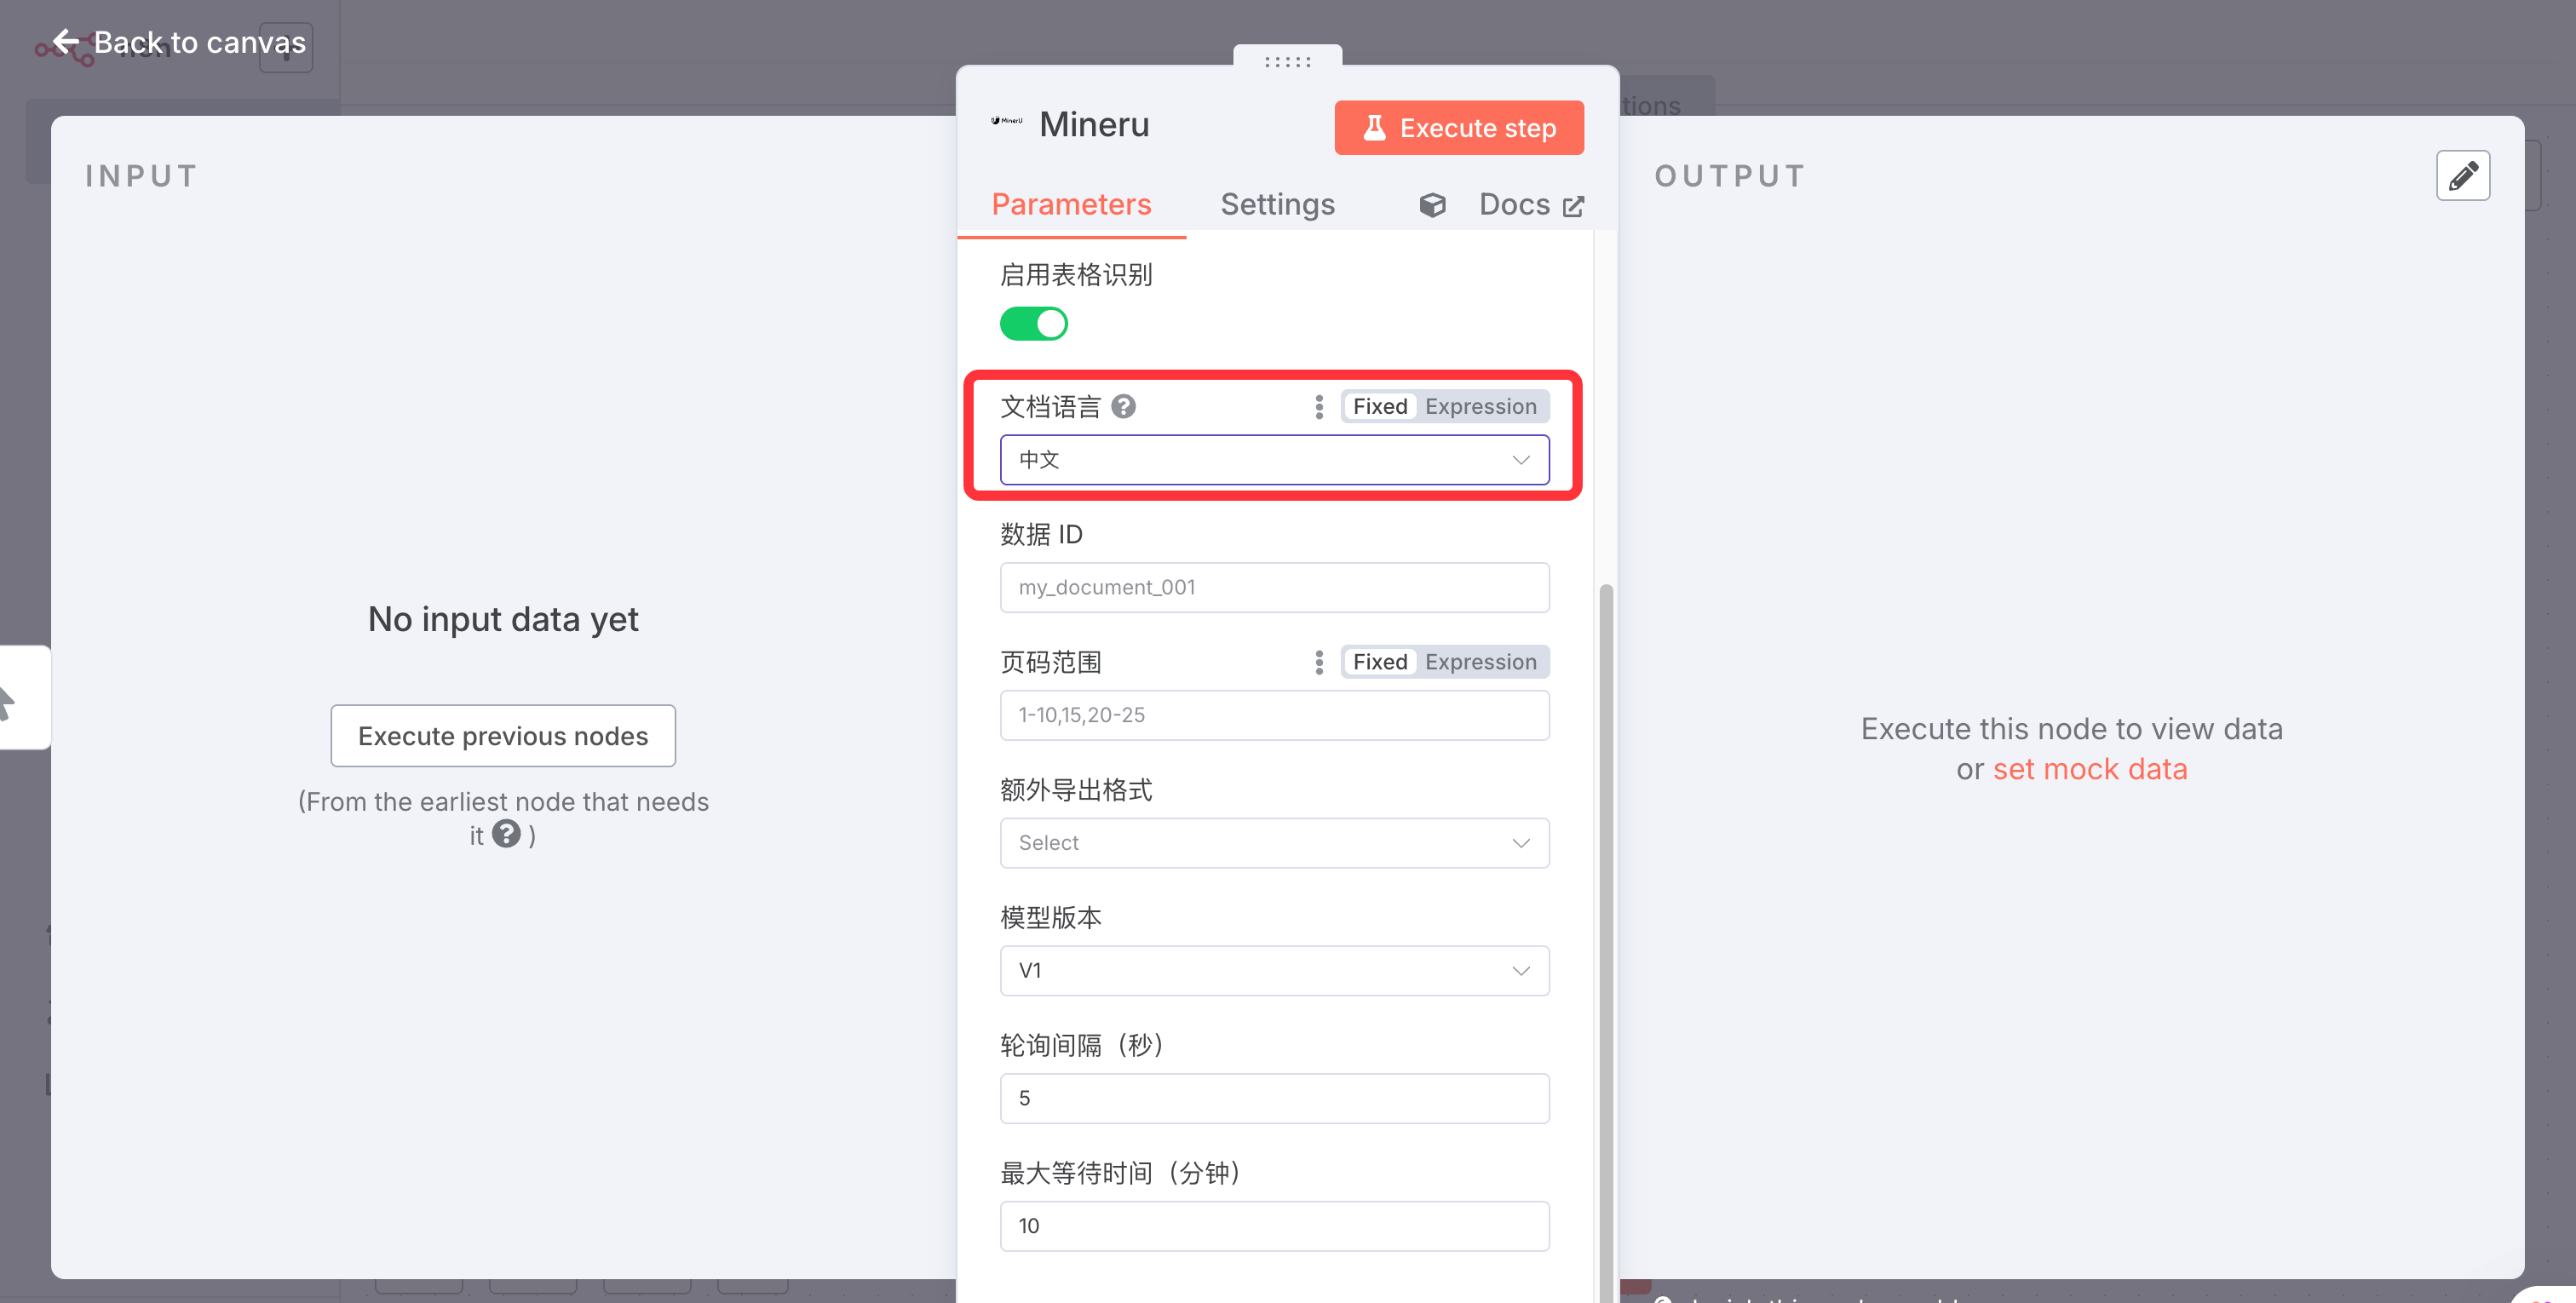Switch to the Settings tab
Screen dimensions: 2576x1303
tap(1277, 205)
